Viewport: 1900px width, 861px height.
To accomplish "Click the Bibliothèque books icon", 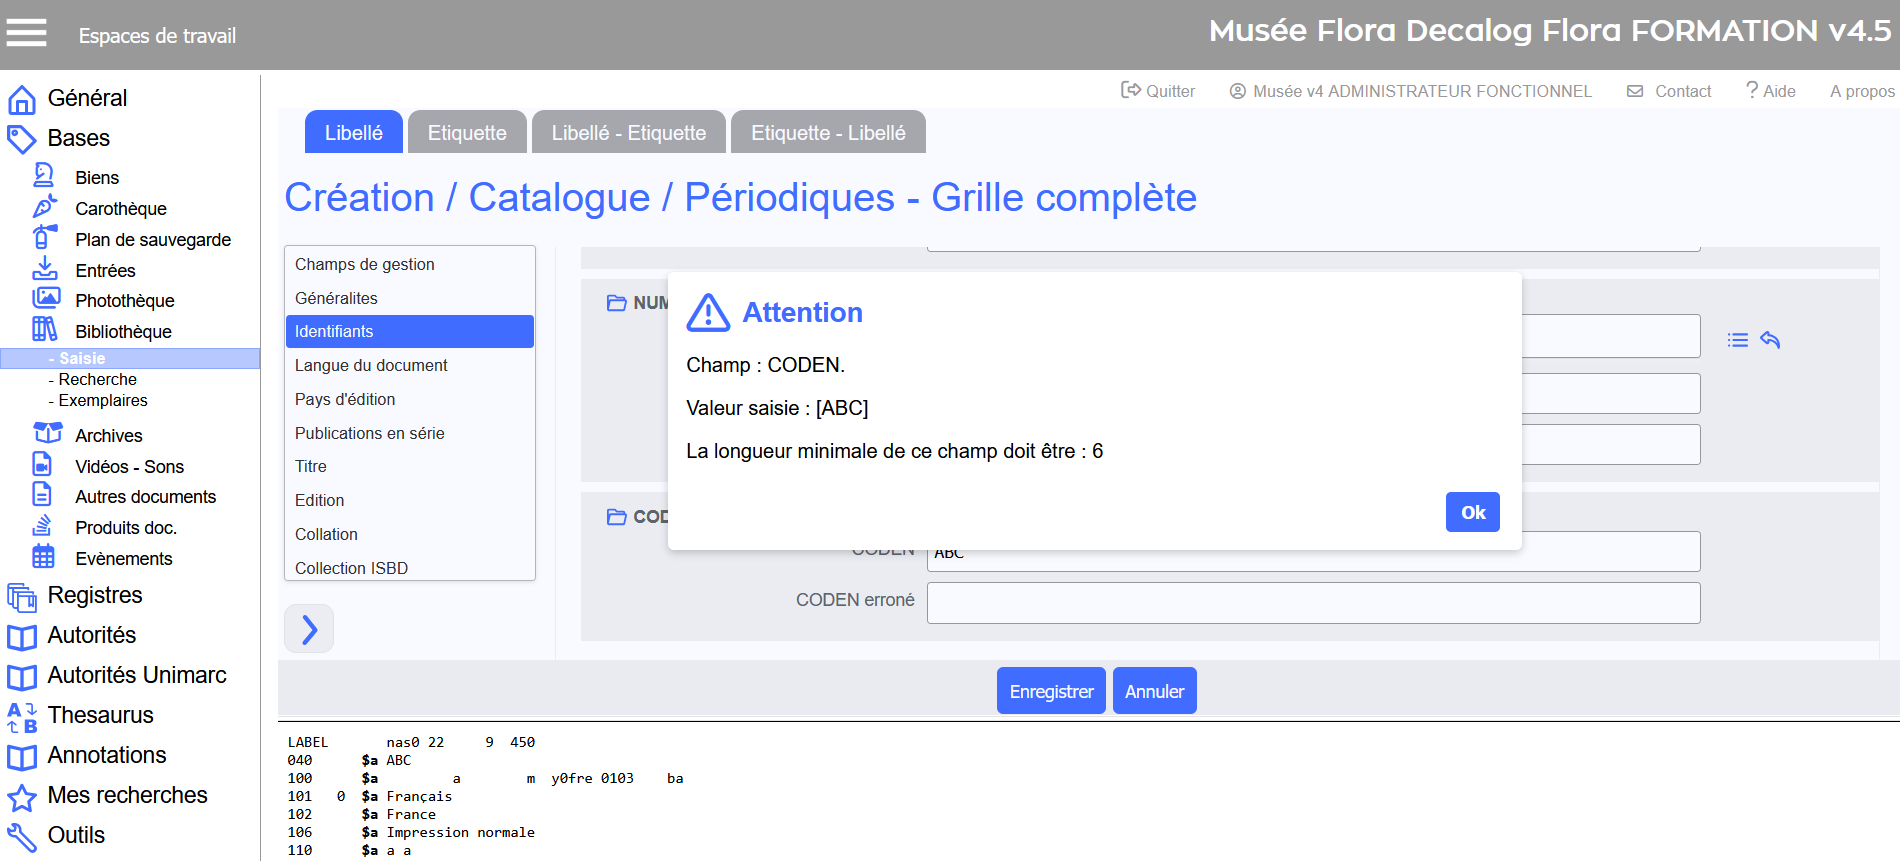I will pyautogui.click(x=45, y=330).
